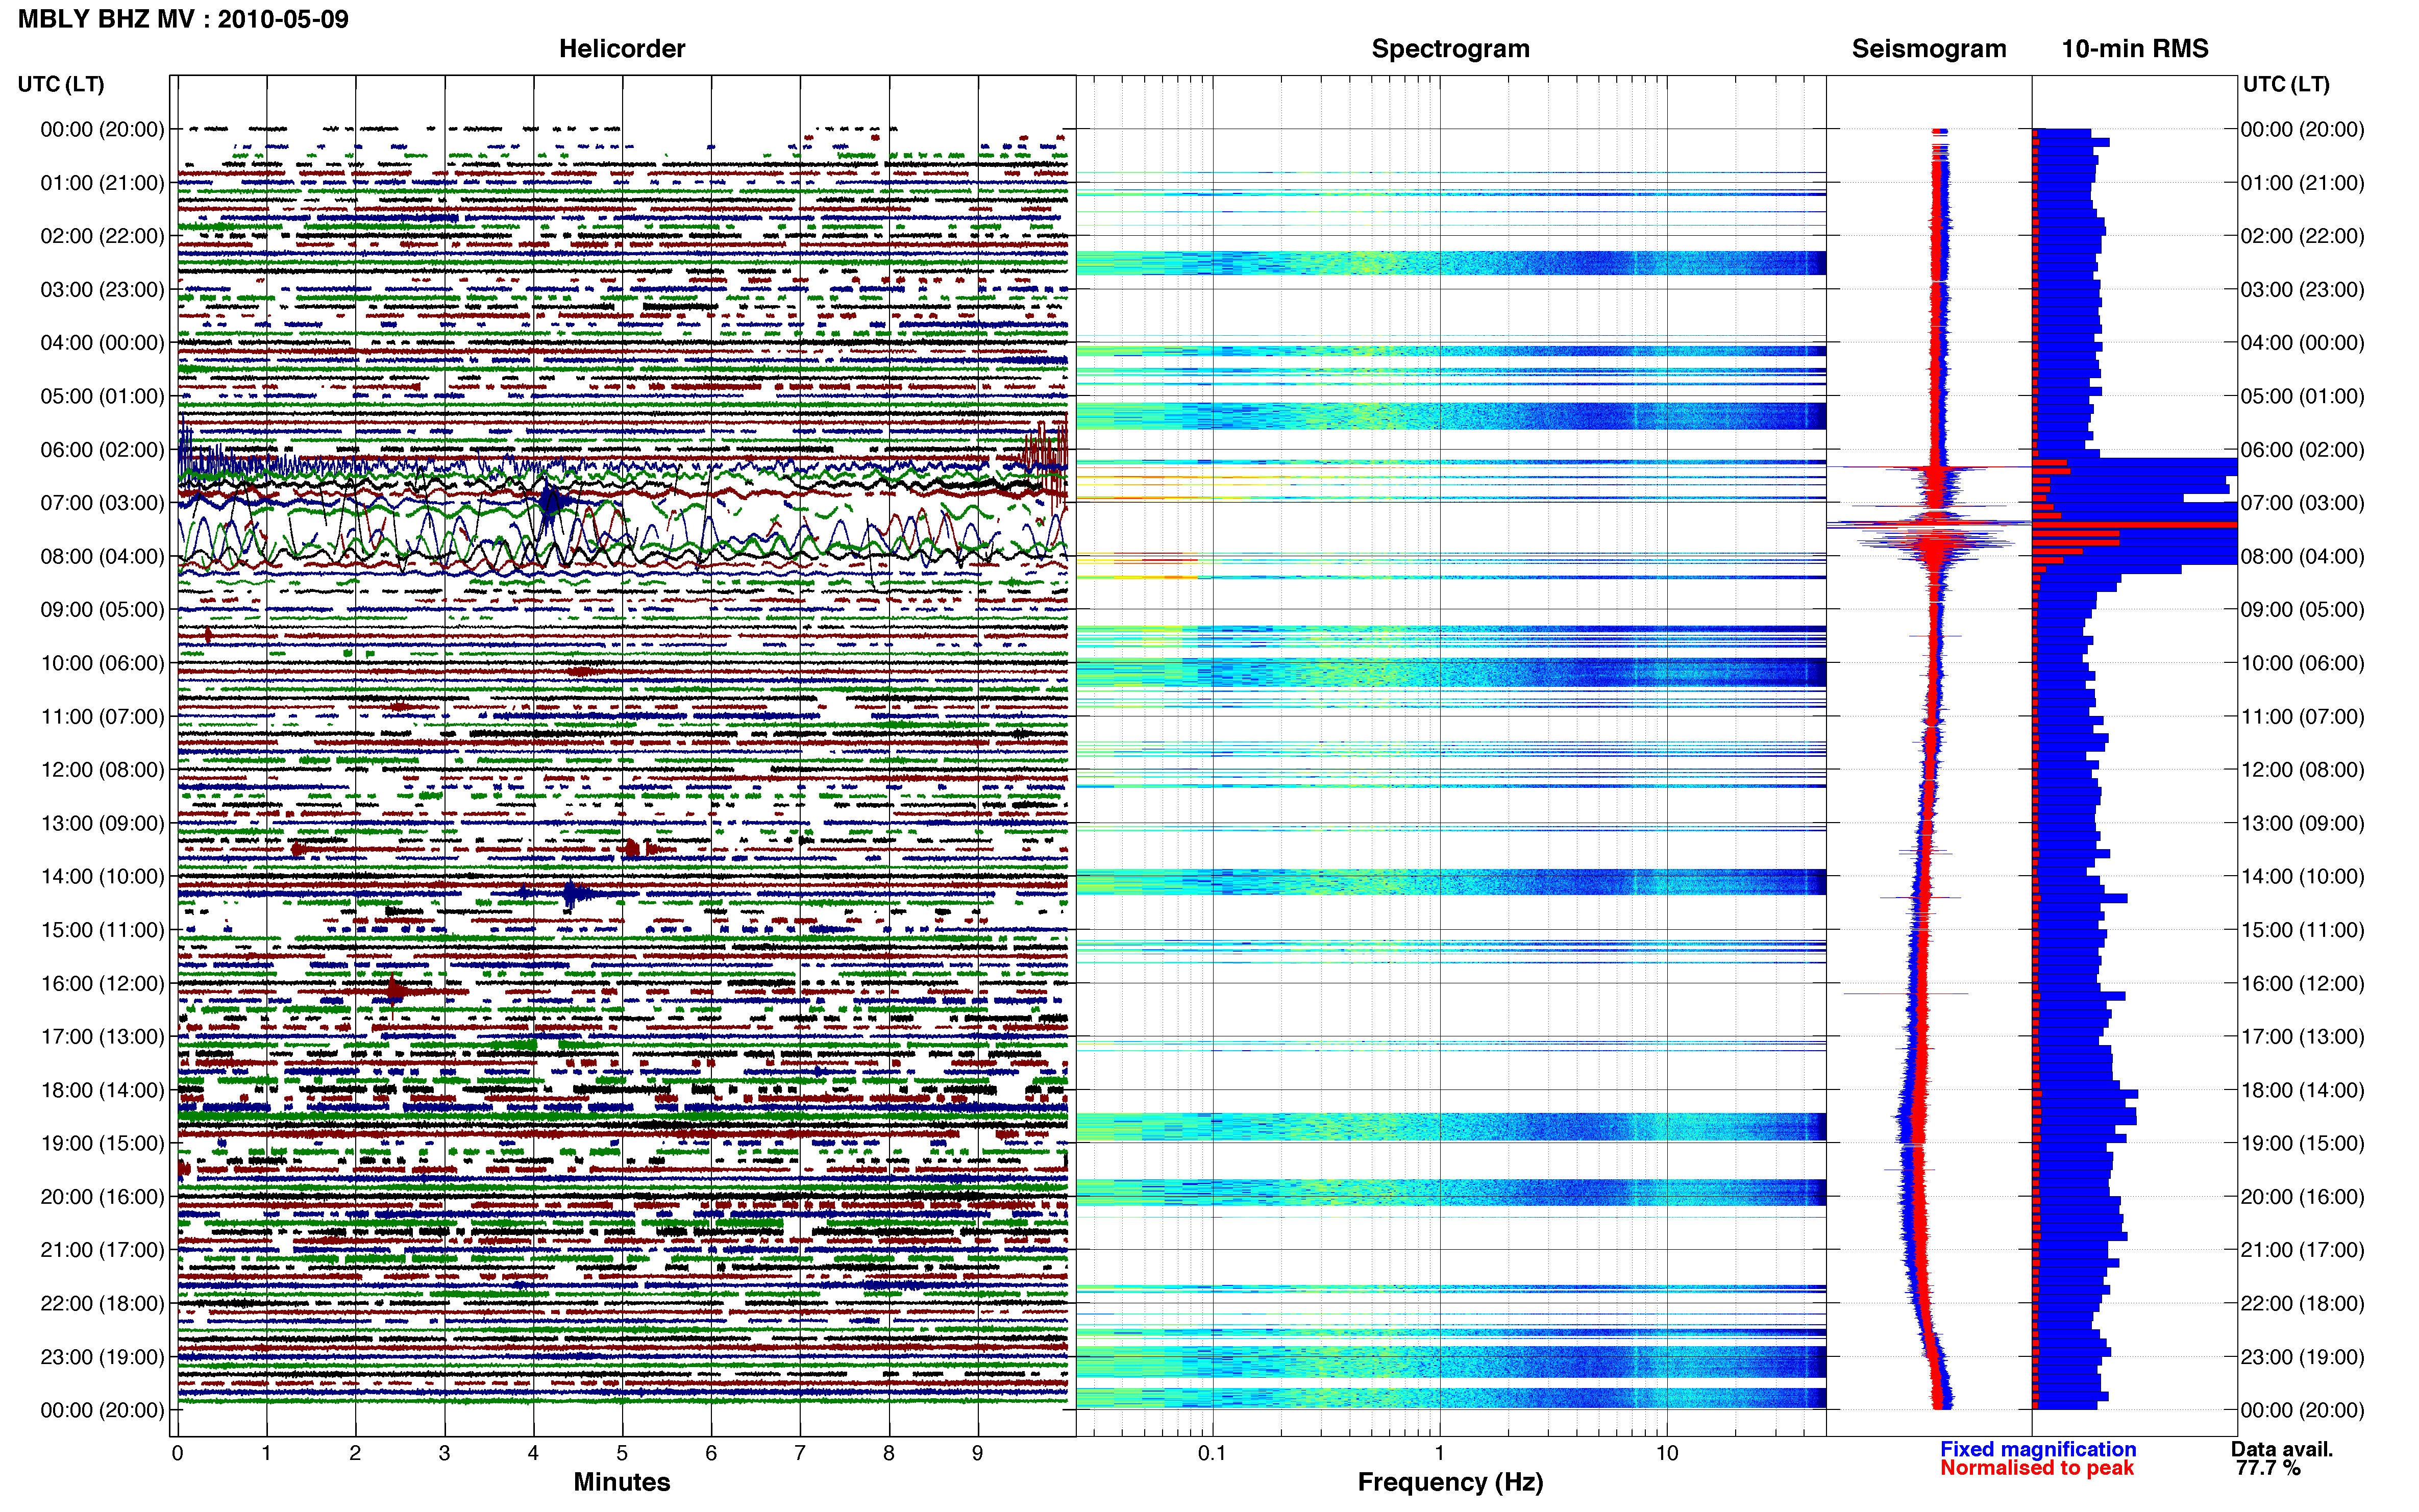Click the right '22:00 (18:00)' time label
This screenshot has height=1512, width=2419.
click(2302, 1303)
